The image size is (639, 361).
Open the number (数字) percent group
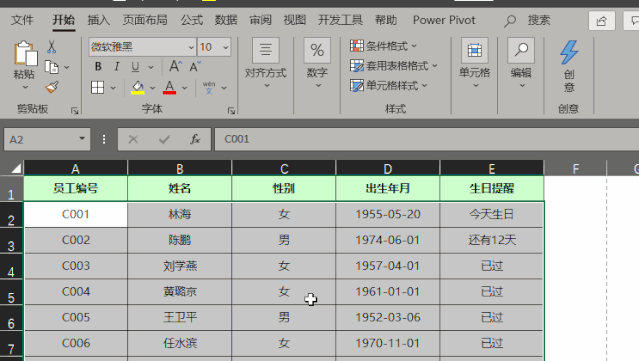(x=317, y=64)
